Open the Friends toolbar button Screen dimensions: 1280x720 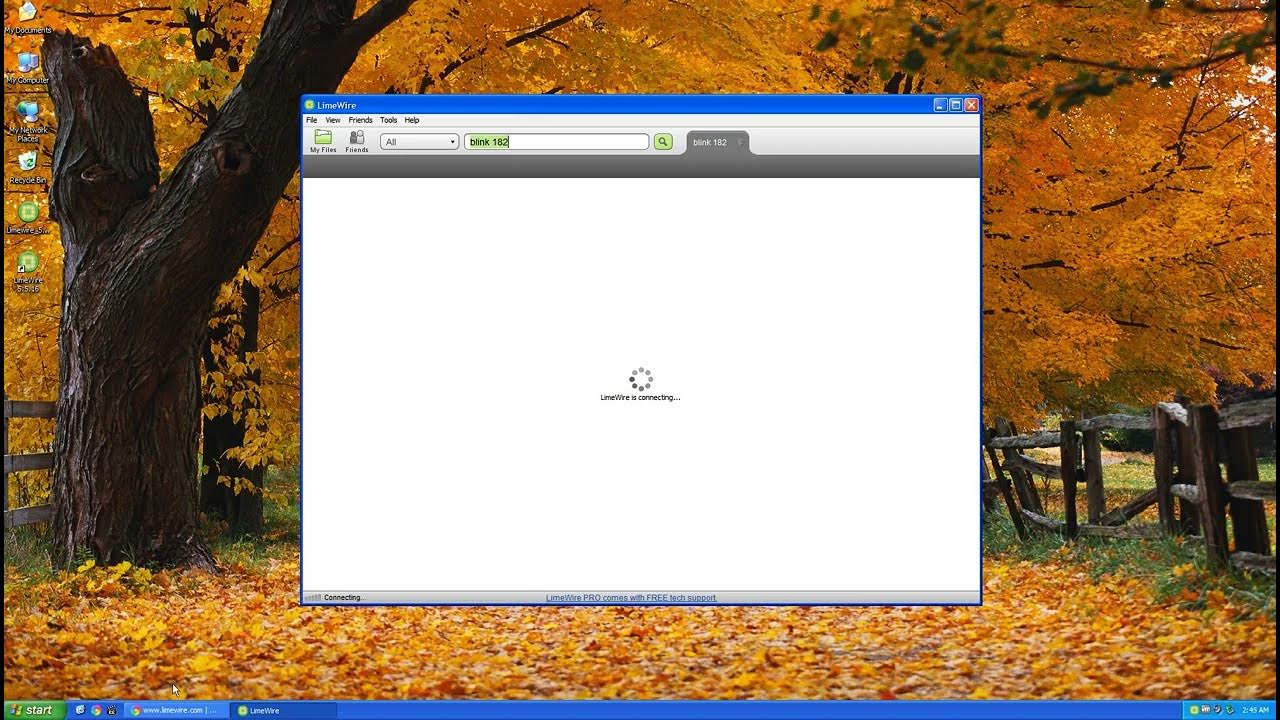tap(357, 141)
